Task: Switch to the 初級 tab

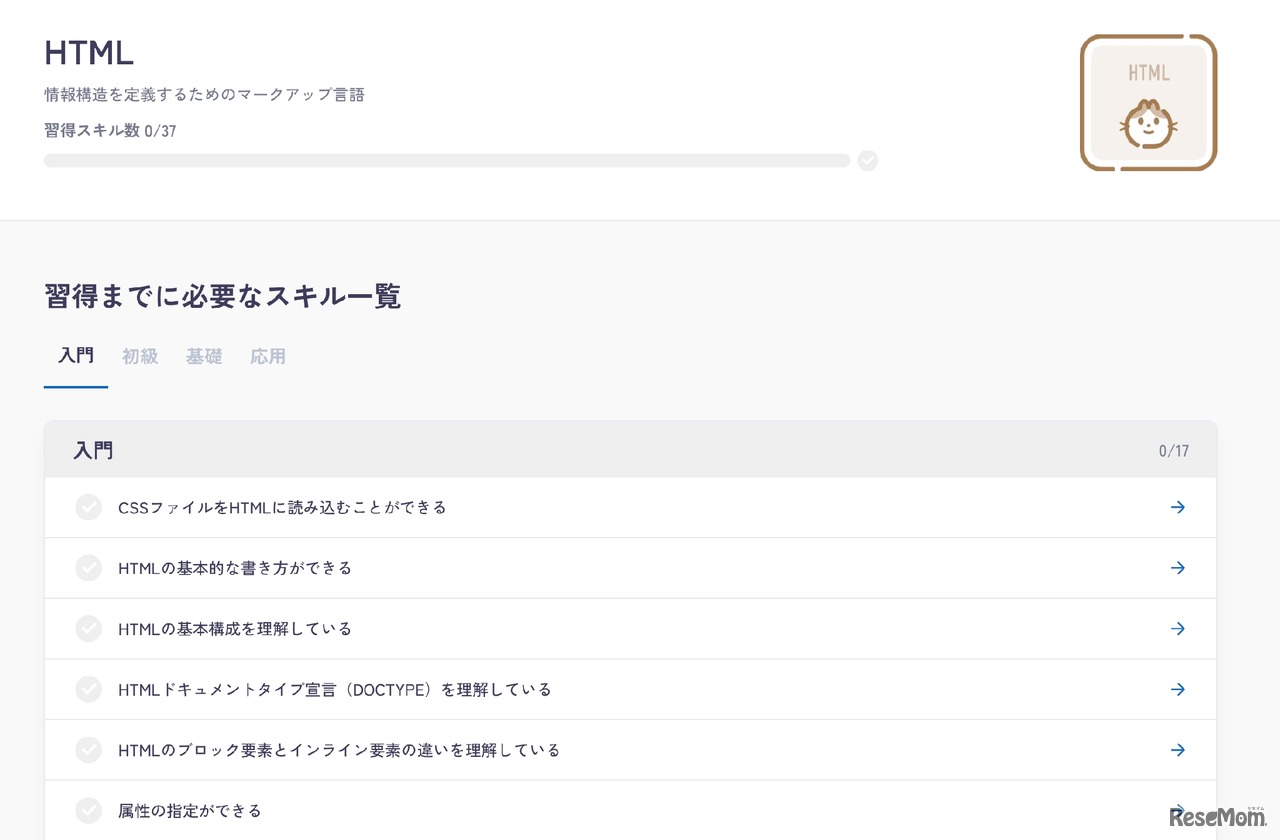Action: (140, 356)
